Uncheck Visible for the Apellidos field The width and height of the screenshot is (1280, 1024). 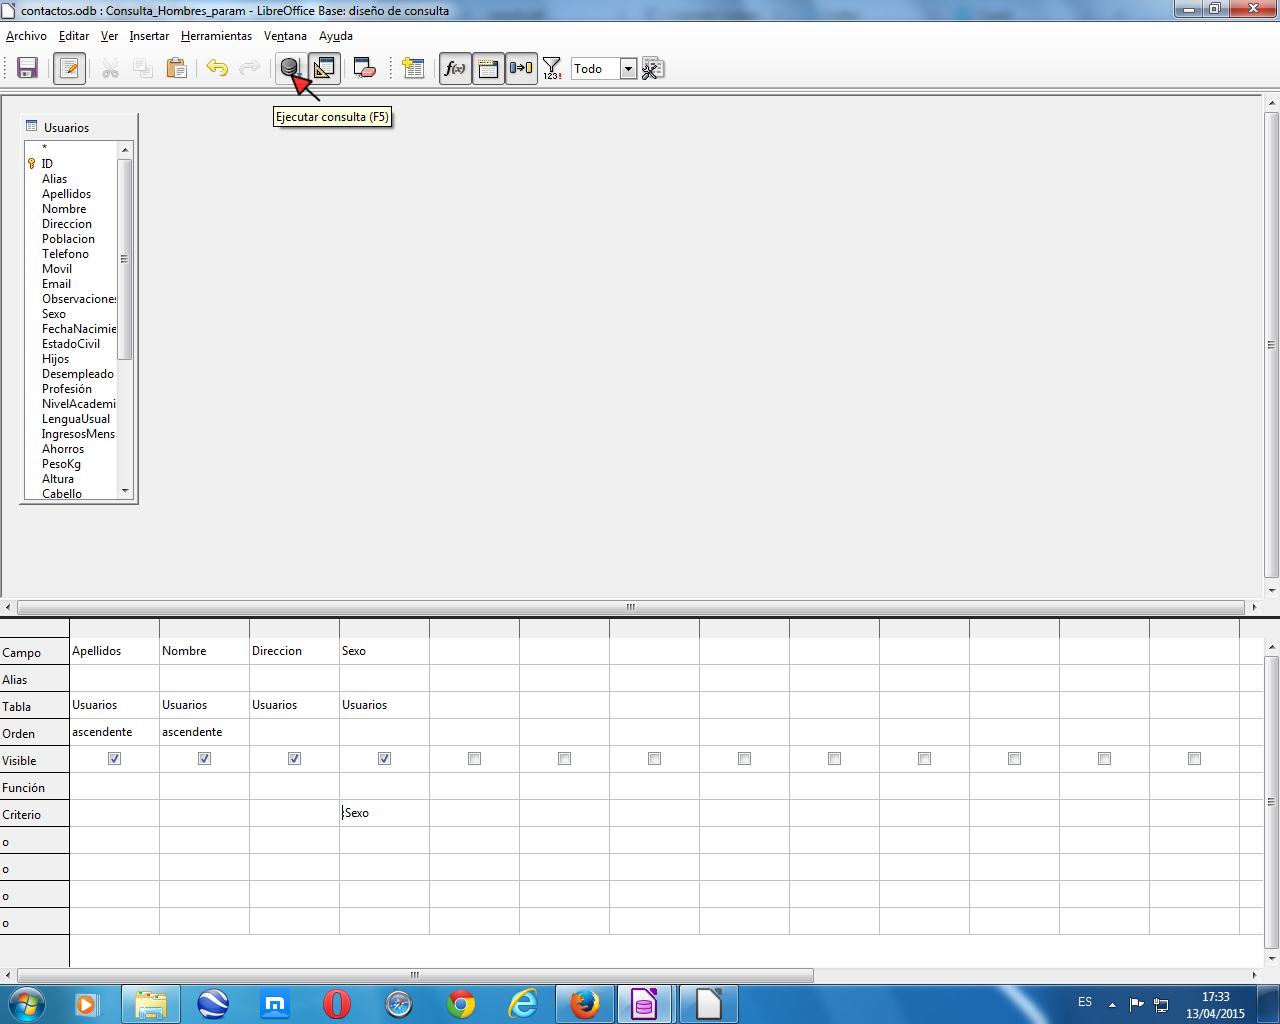[114, 758]
